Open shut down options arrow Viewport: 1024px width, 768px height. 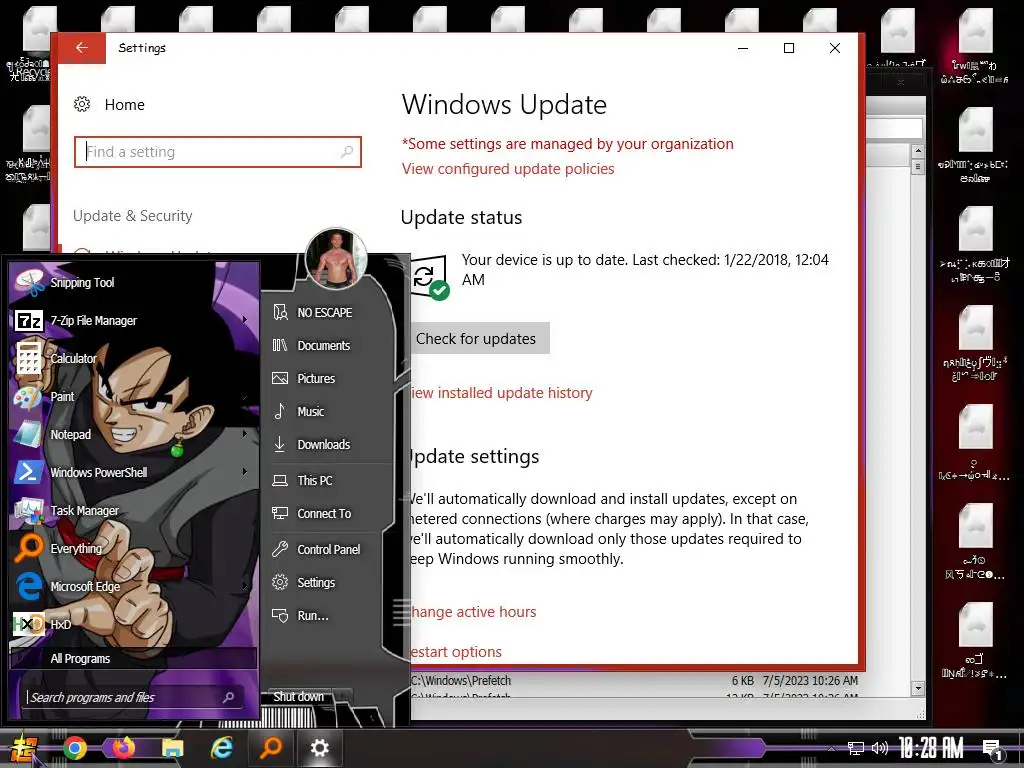tap(344, 697)
